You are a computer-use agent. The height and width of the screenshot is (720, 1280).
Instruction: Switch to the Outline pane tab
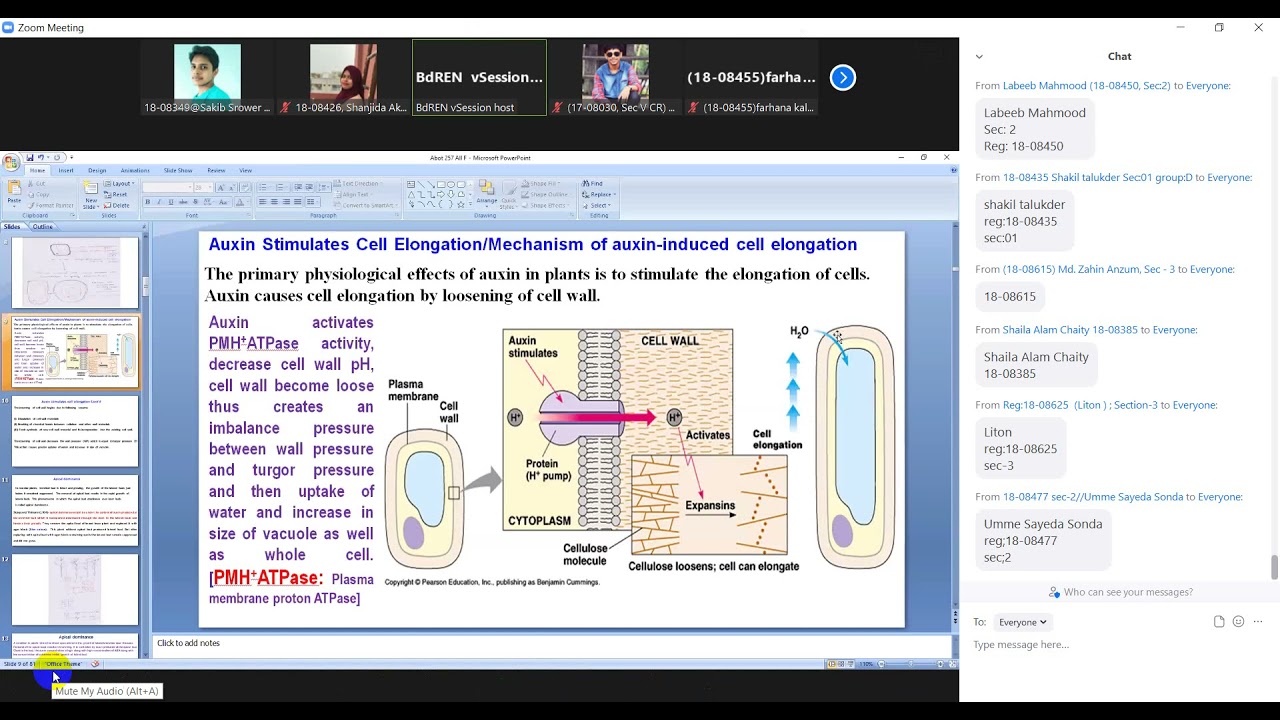[x=42, y=227]
